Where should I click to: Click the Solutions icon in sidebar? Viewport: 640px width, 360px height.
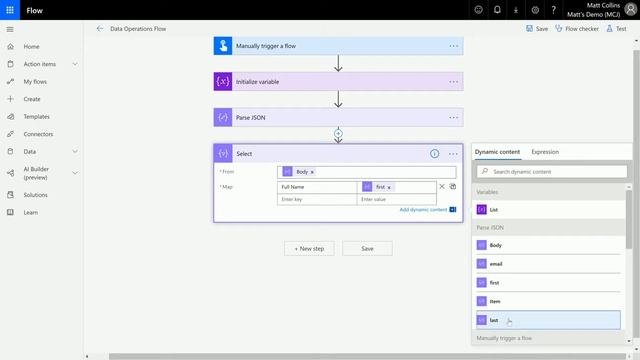tap(11, 195)
